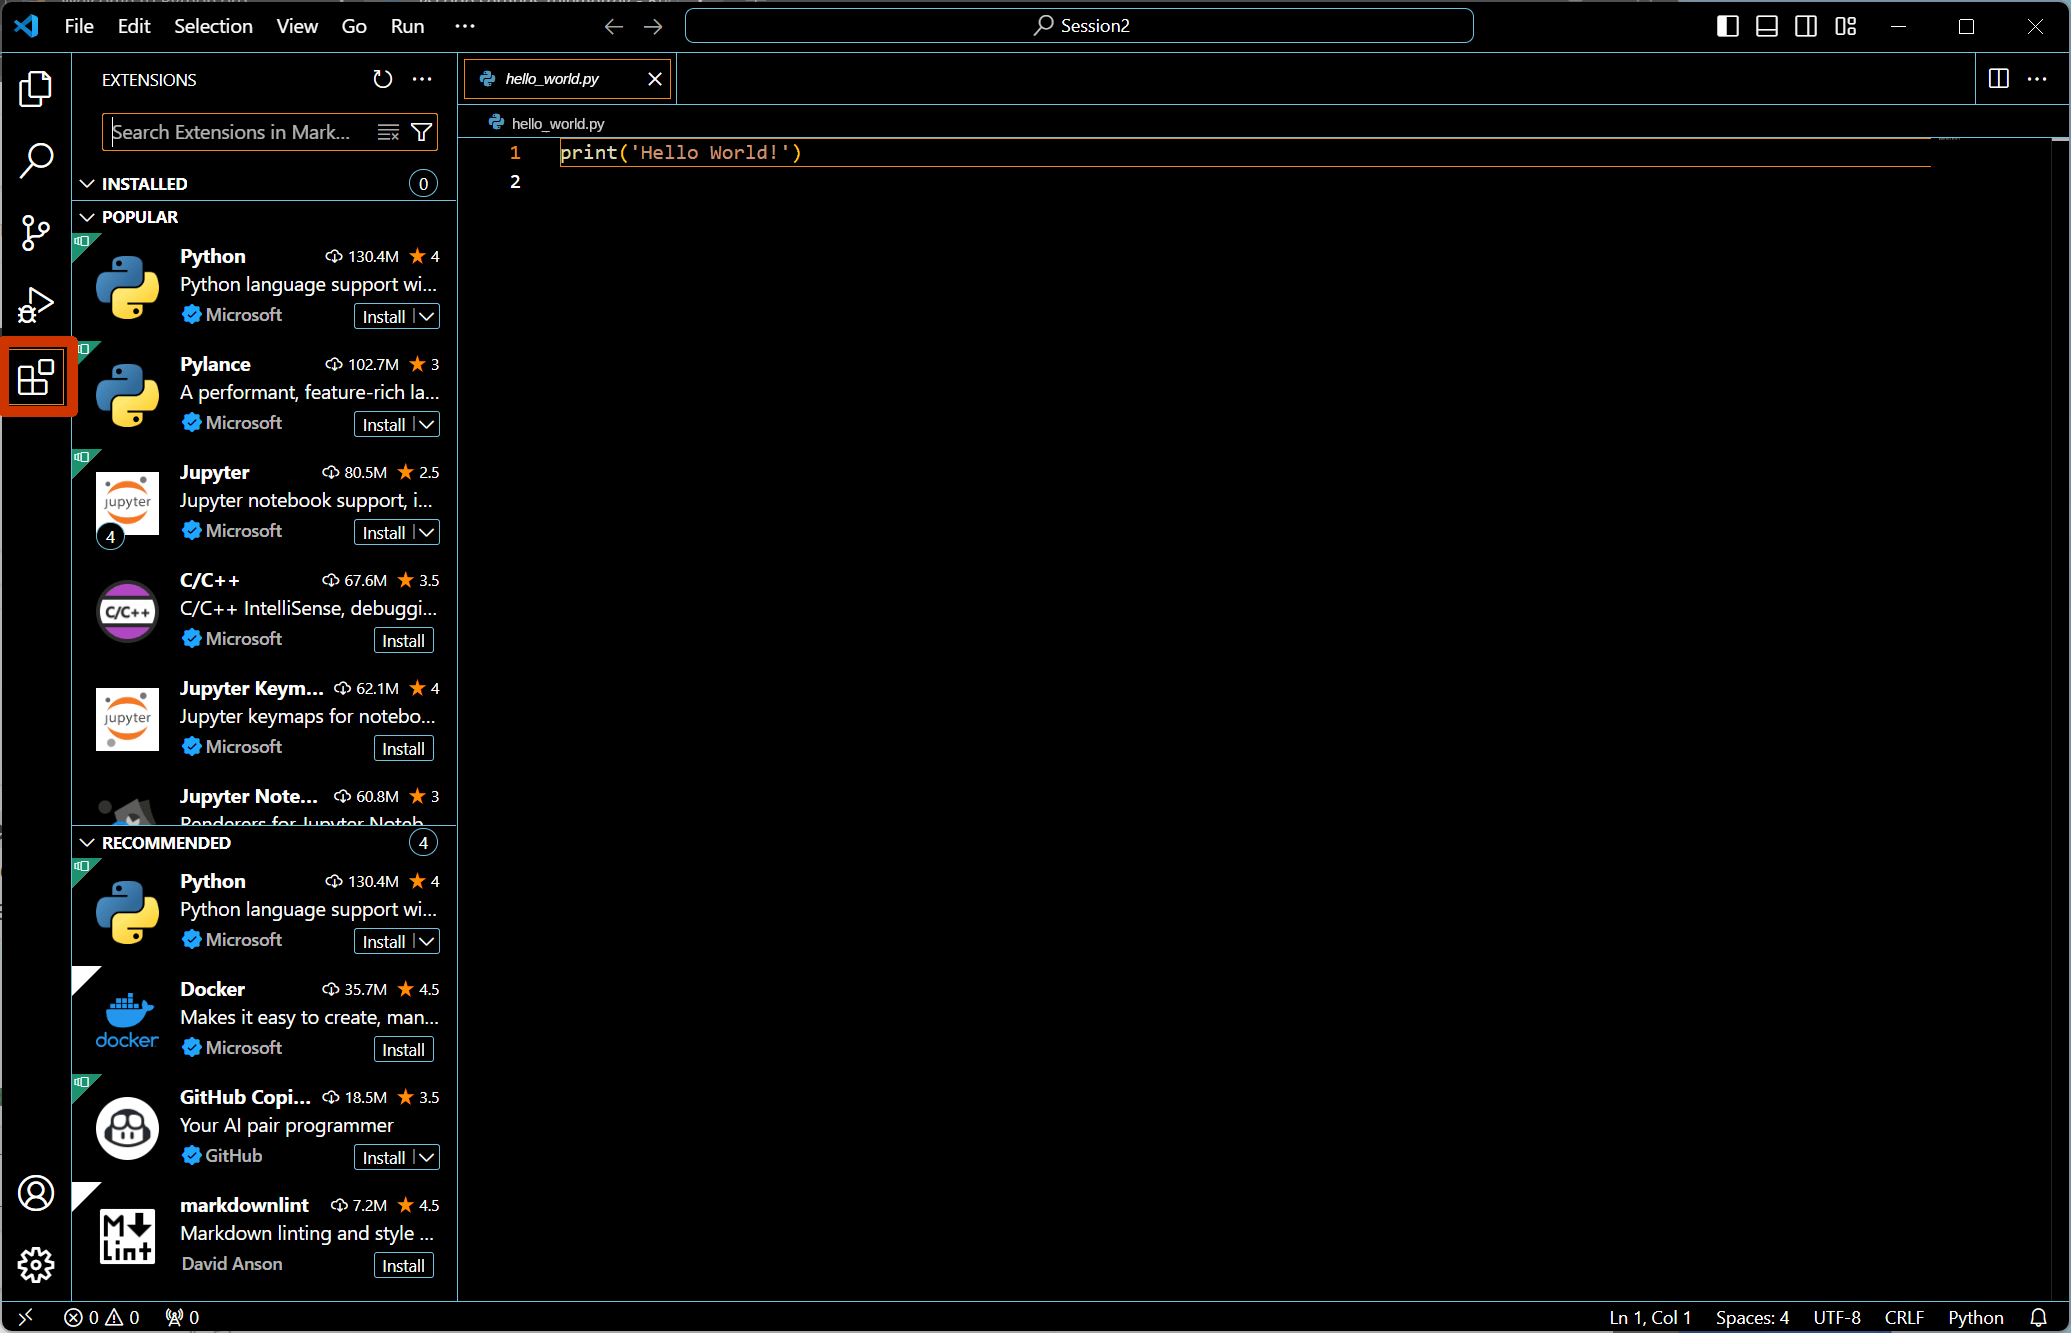Clear the extensions search results icon
Screen dimensions: 2071x1333
(x=388, y=132)
